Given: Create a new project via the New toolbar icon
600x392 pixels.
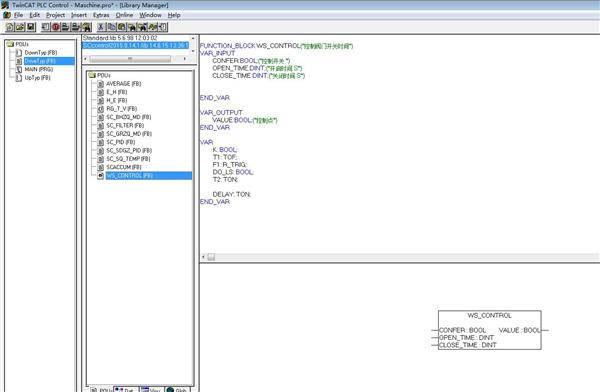Looking at the screenshot, I should click(x=10, y=27).
